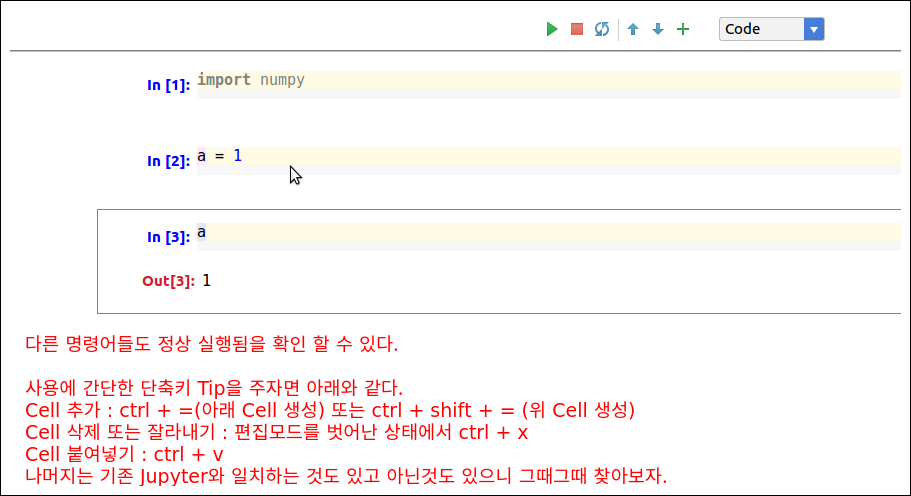911x496 pixels.
Task: Select the In [1]: prompt label
Action: coord(168,85)
